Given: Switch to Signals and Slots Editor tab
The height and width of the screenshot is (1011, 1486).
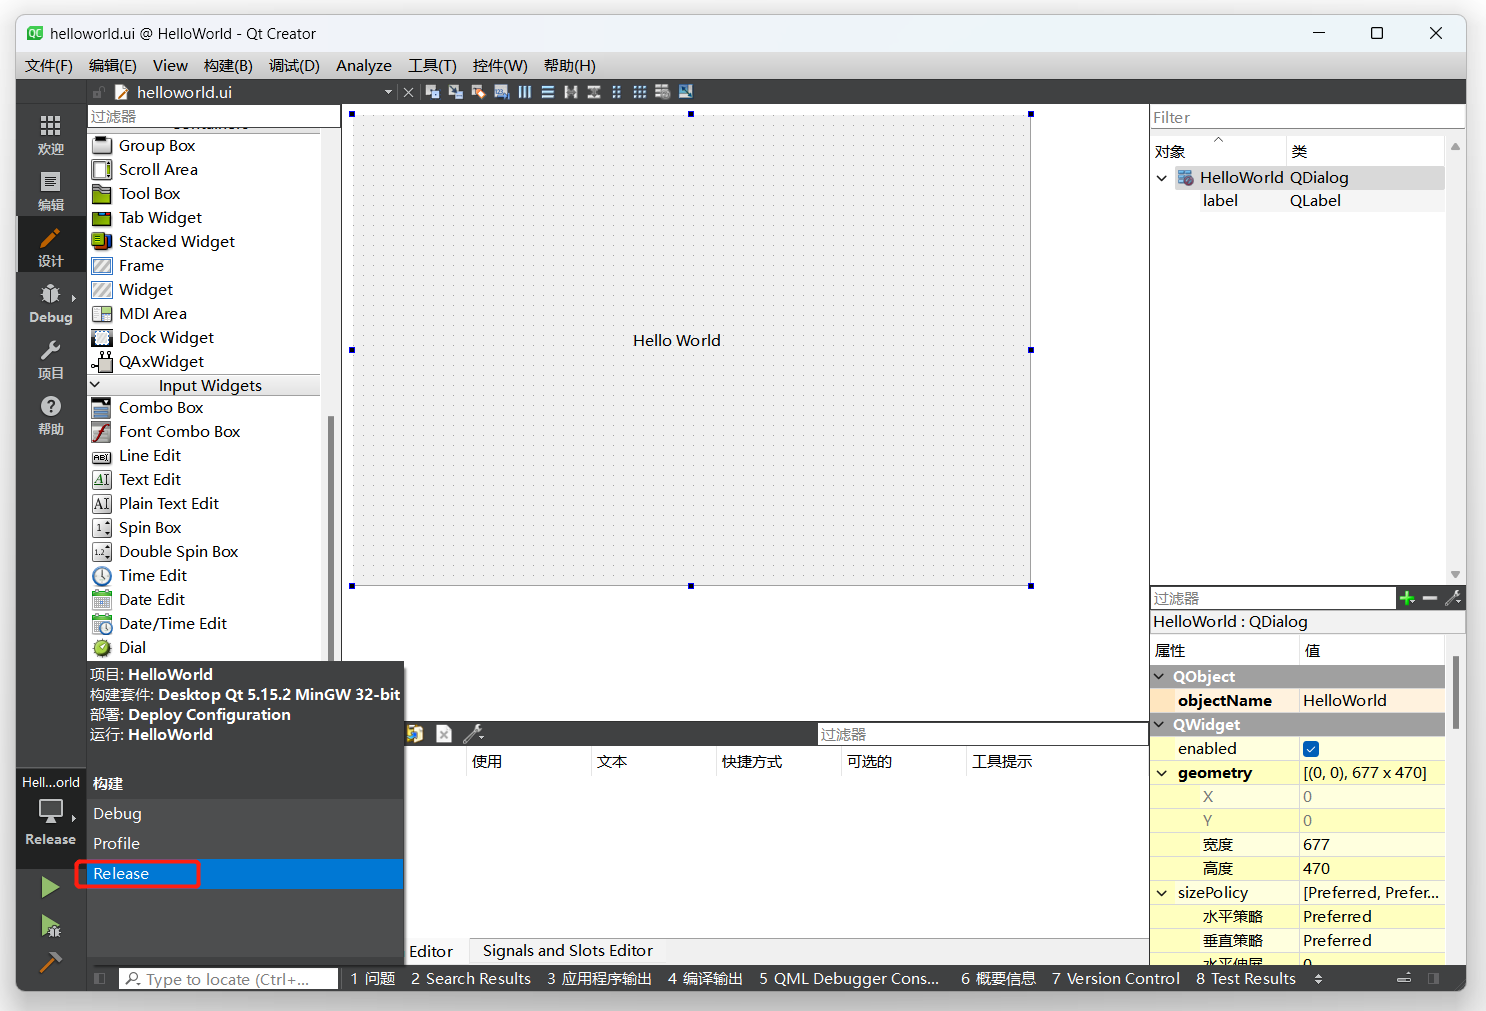Looking at the screenshot, I should coord(568,951).
